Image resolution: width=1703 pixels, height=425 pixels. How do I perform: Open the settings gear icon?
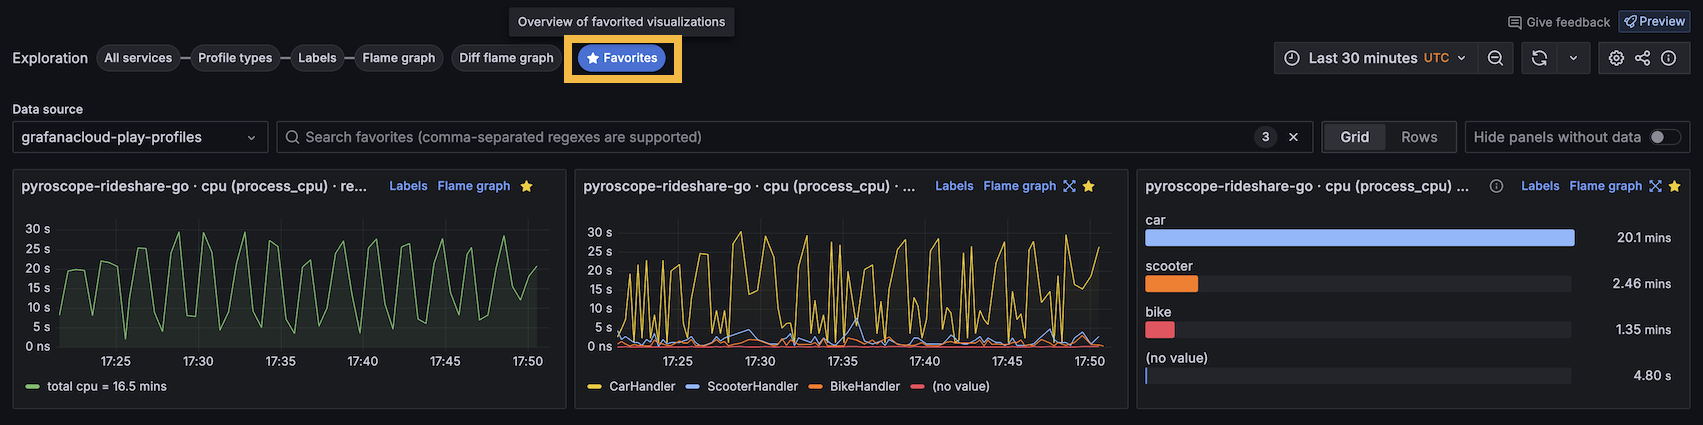point(1616,58)
